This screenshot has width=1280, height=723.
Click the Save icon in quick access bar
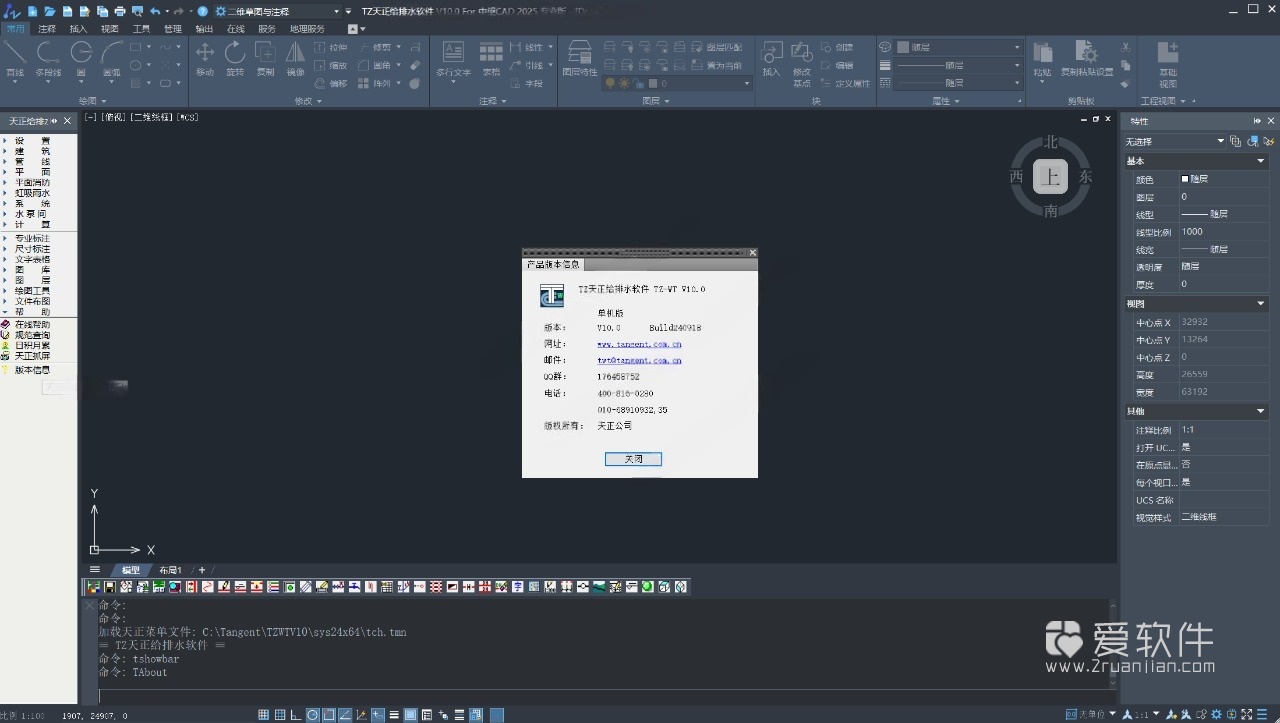(67, 11)
